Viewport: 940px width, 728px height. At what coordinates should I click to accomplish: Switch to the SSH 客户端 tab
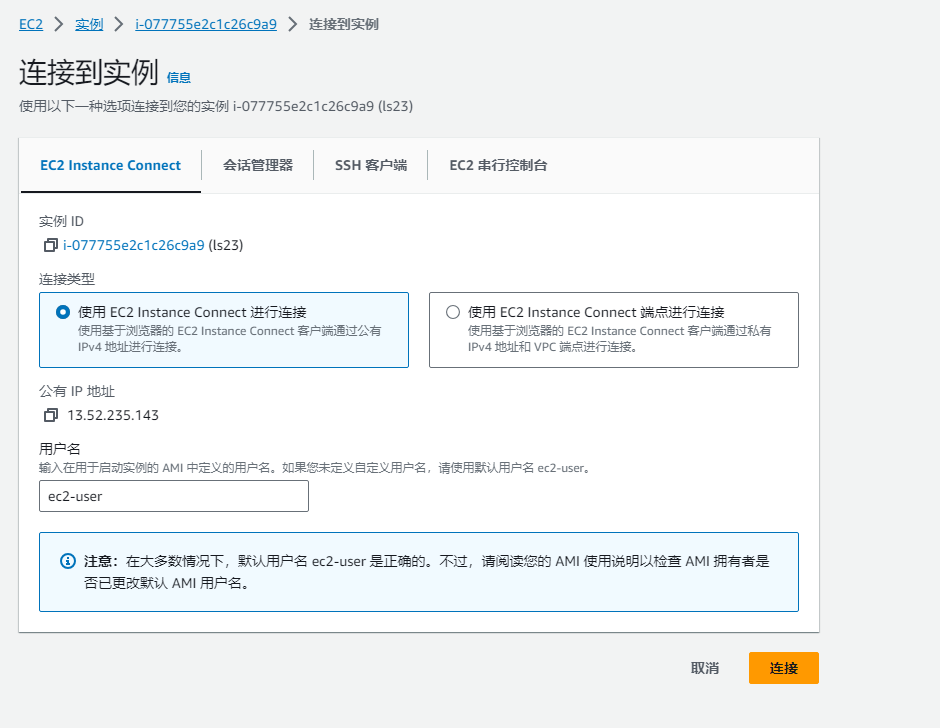[370, 166]
